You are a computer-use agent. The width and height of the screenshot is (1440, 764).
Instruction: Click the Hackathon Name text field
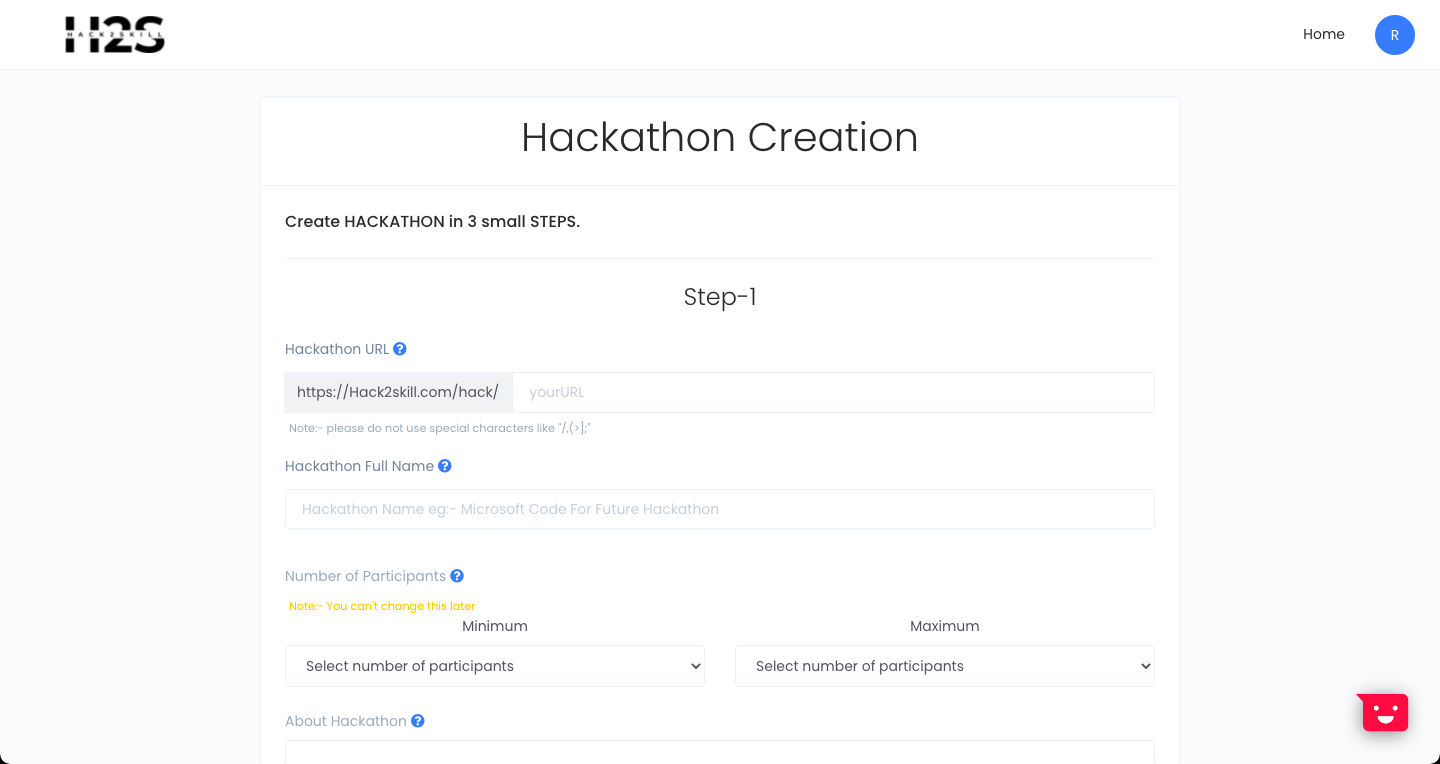(719, 509)
